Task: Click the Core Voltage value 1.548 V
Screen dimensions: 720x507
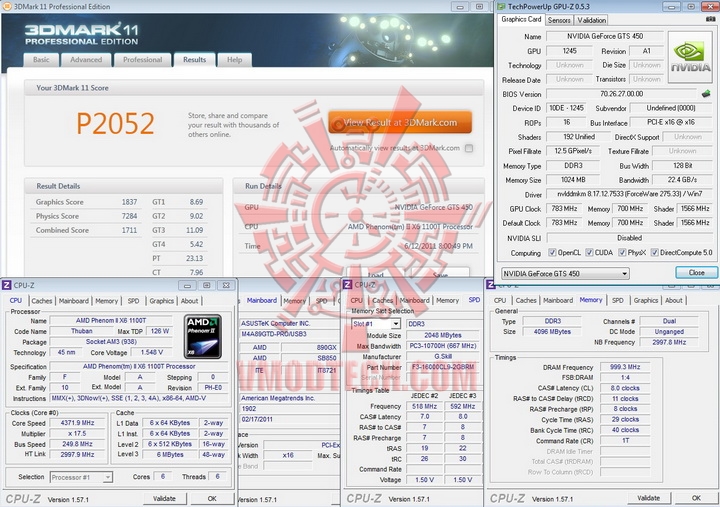Action: tap(154, 352)
